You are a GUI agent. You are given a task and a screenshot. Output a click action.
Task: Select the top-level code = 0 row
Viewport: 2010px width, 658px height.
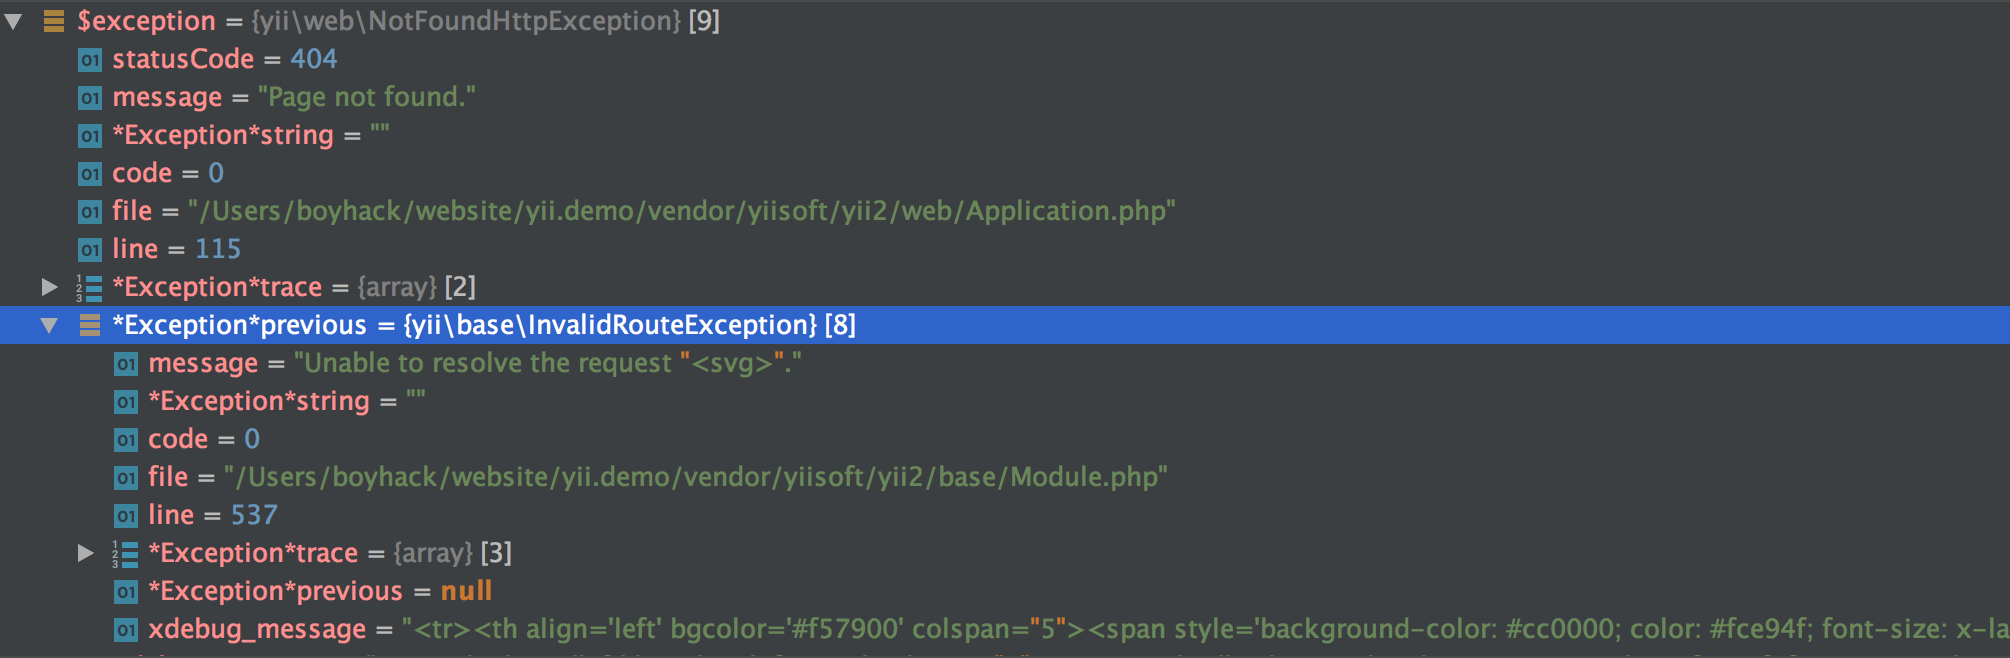point(1005,173)
